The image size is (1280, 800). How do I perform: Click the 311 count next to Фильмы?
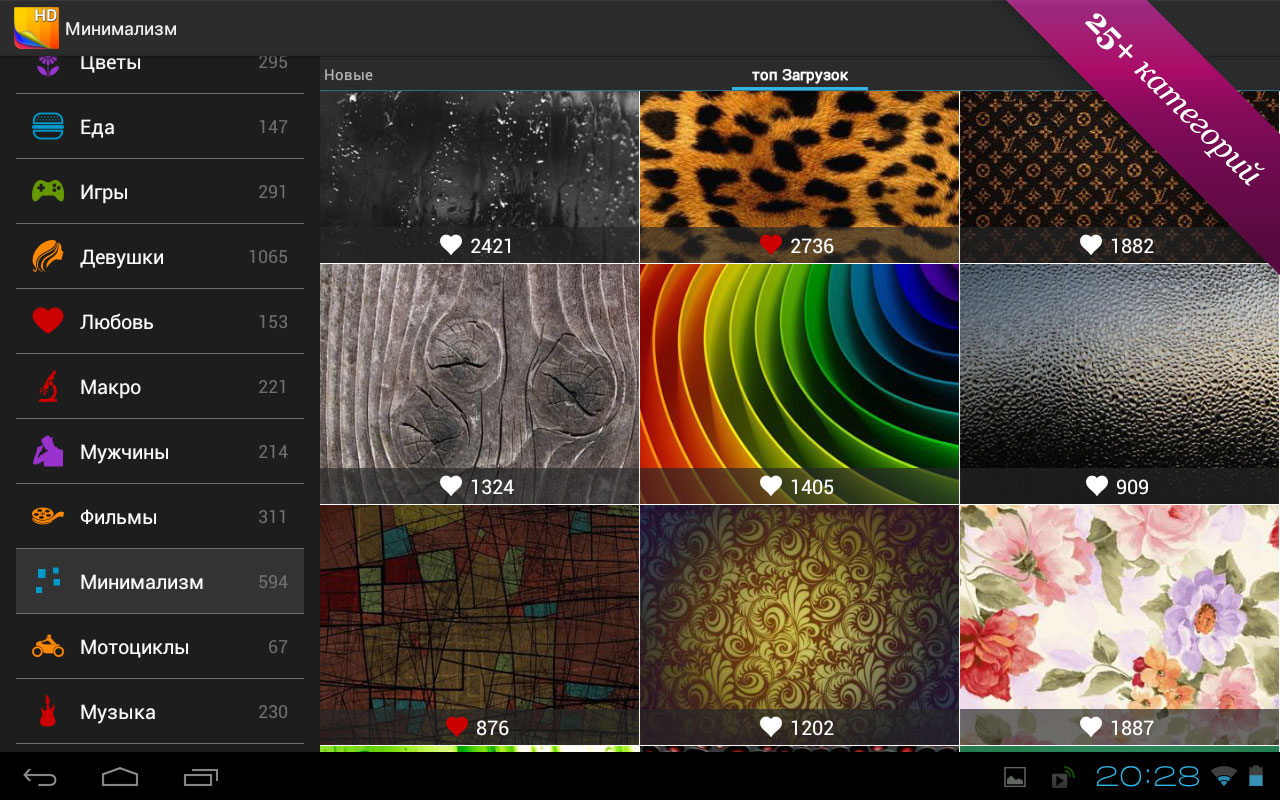pyautogui.click(x=273, y=517)
